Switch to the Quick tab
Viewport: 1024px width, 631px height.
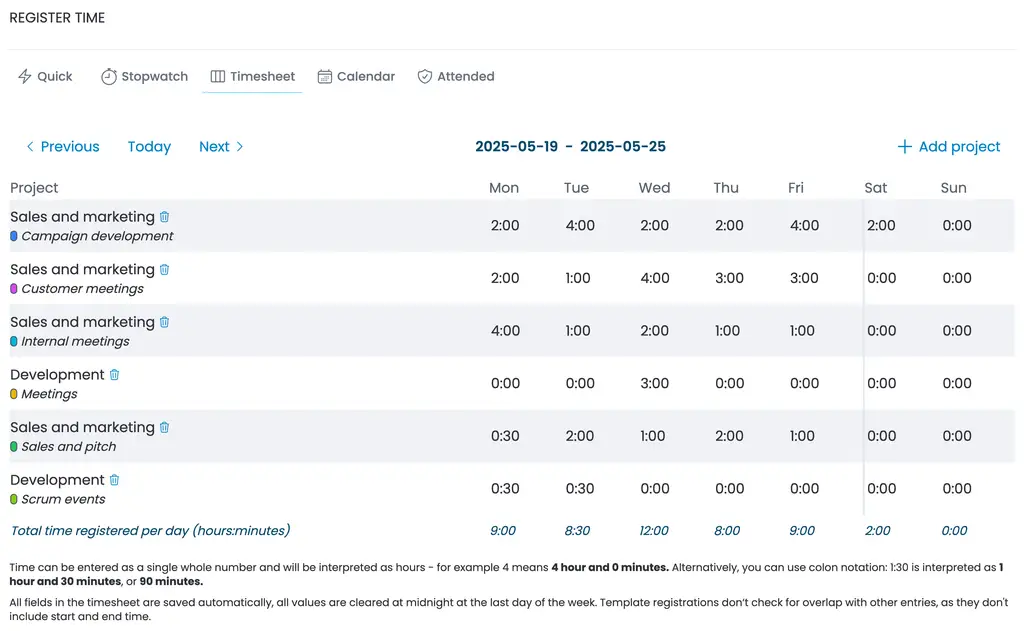(x=45, y=77)
